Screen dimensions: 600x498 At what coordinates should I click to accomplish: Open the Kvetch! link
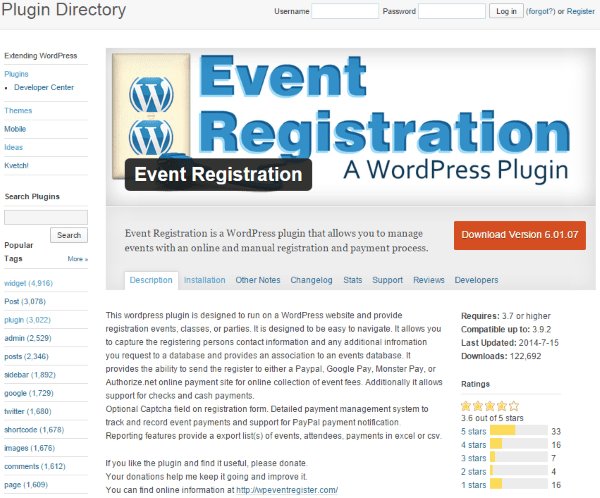coord(16,165)
